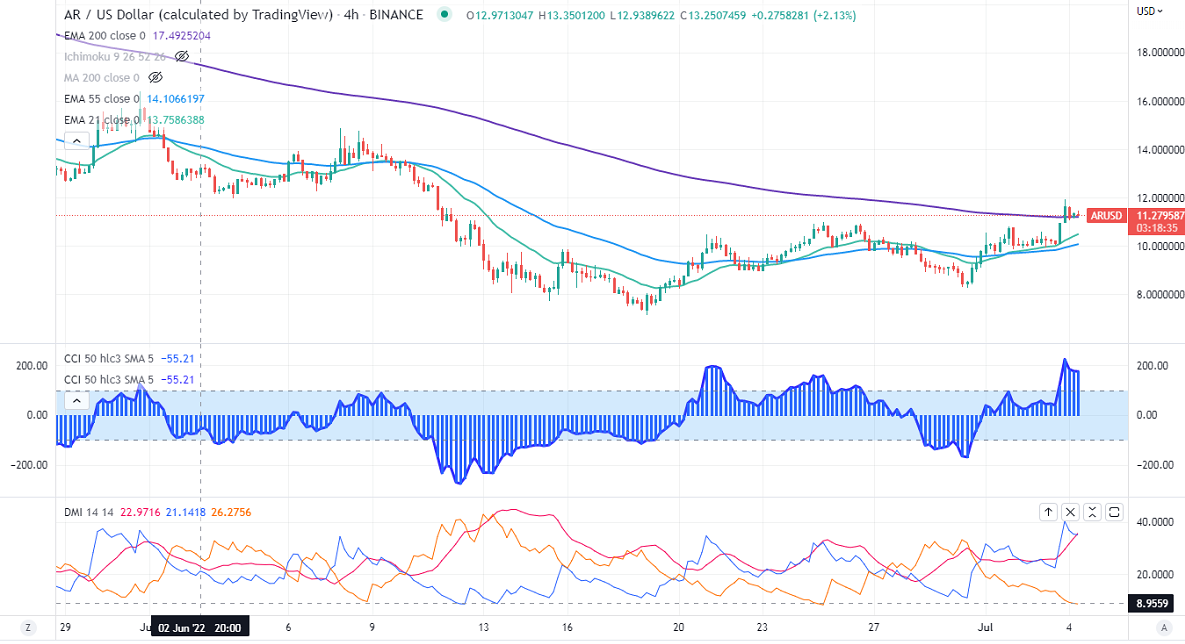The image size is (1185, 644).
Task: Show the hidden MA 200 indicator
Action: tap(155, 78)
